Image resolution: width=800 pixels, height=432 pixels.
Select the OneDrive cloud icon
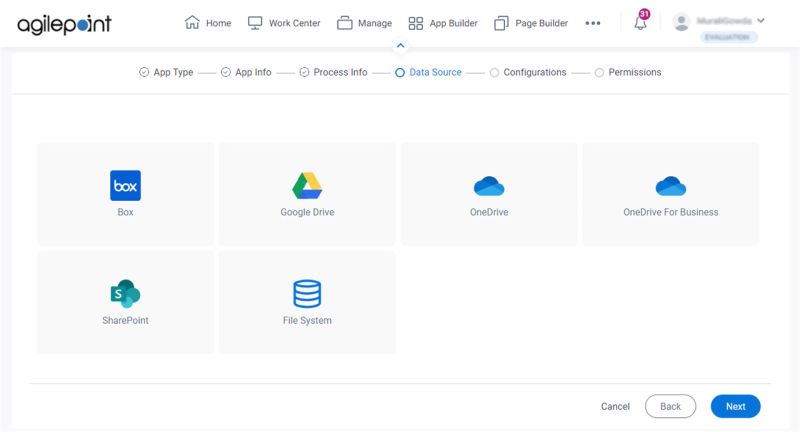[489, 186]
